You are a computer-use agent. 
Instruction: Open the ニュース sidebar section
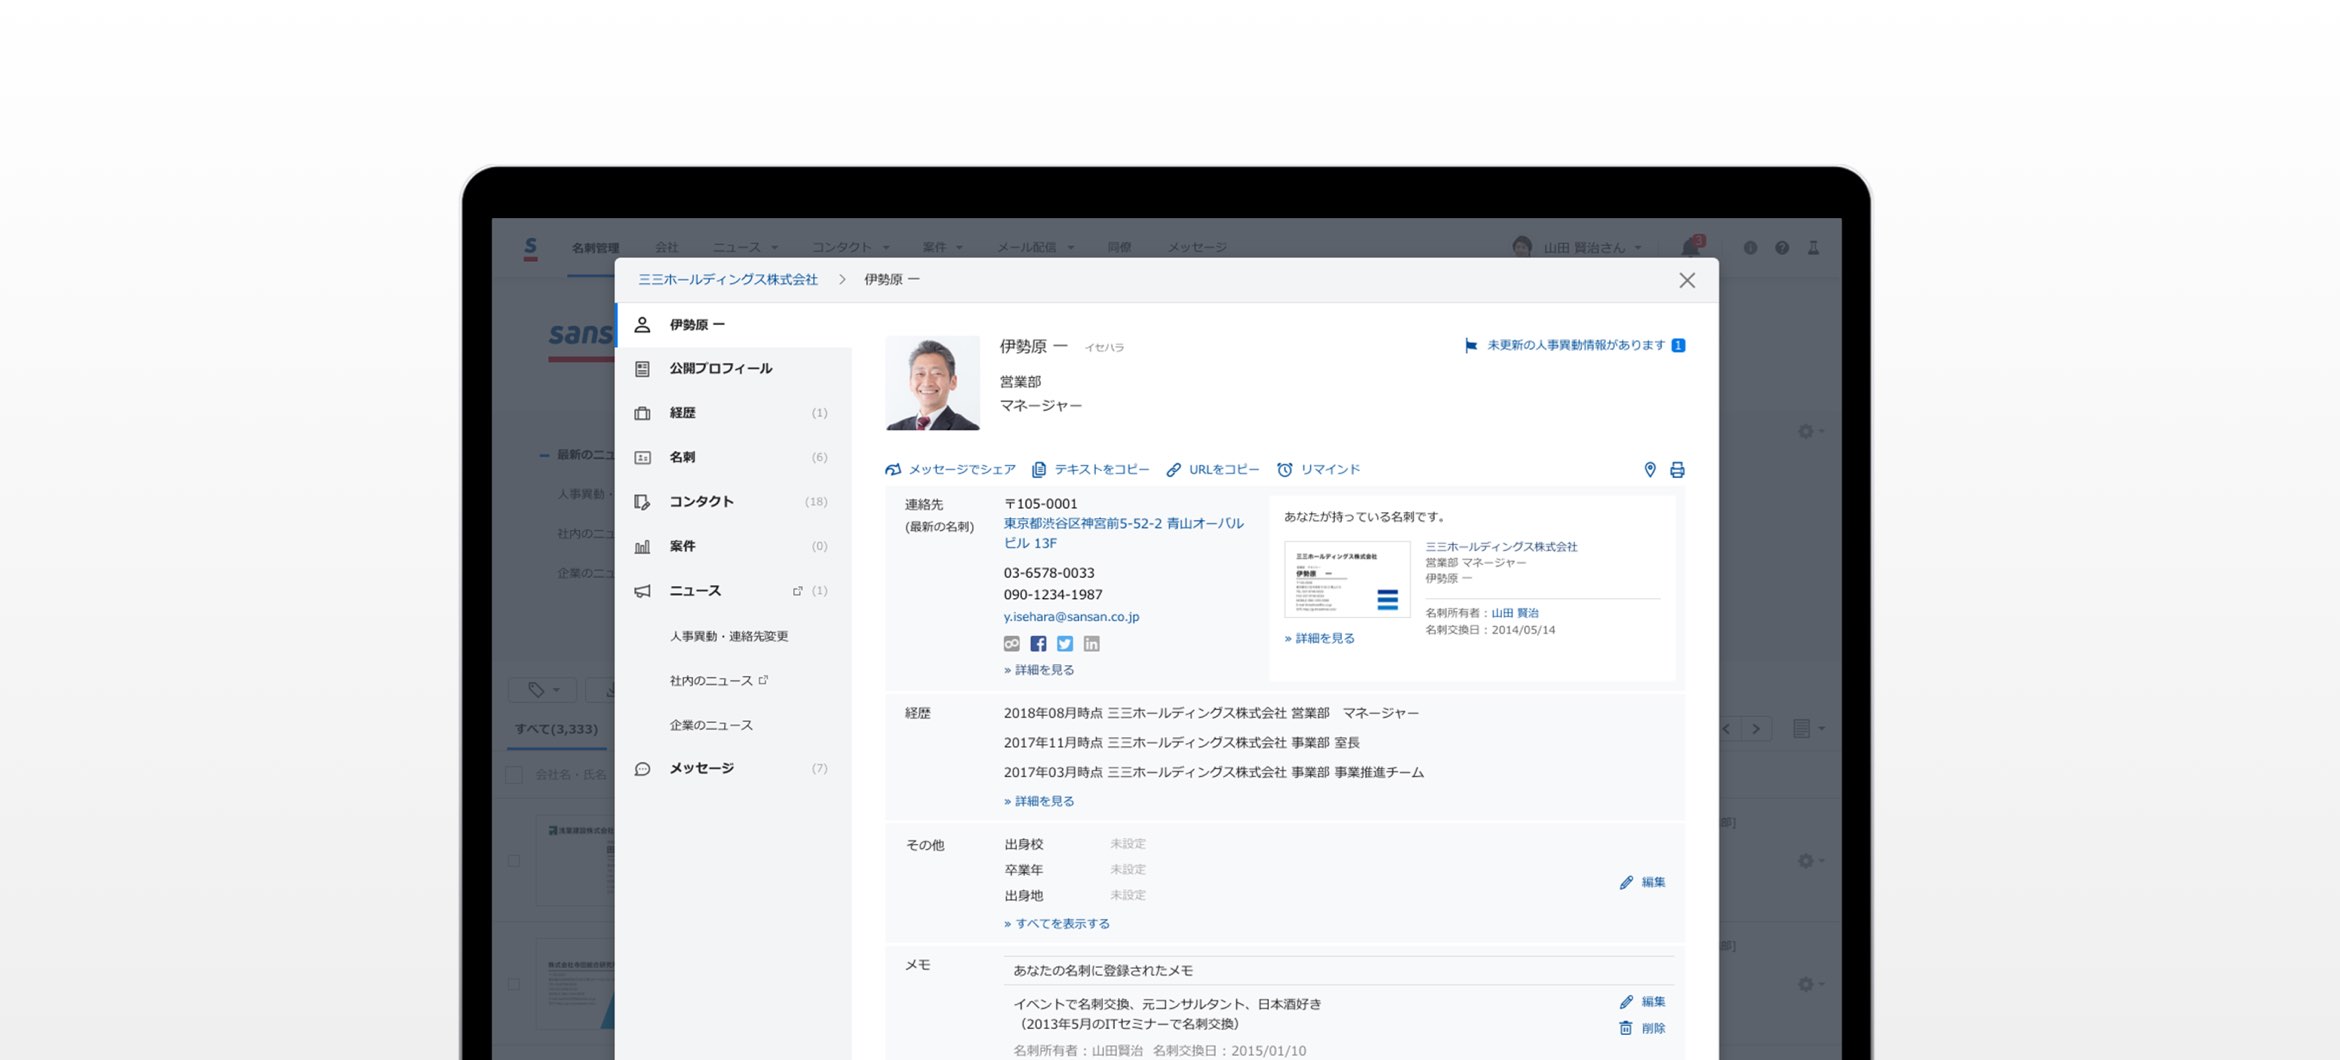coord(733,591)
